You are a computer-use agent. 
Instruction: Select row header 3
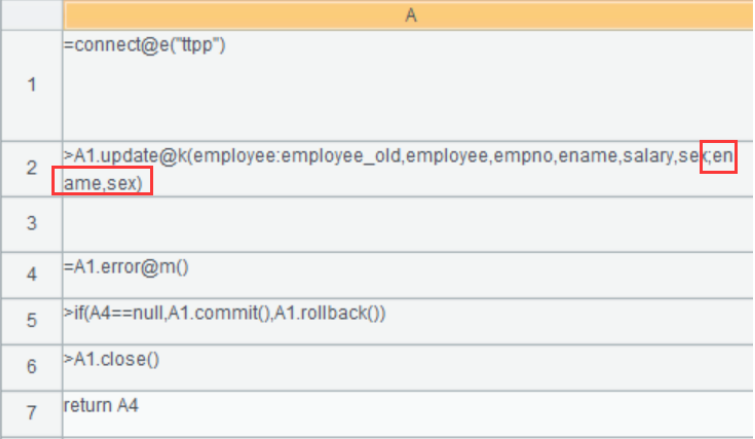[30, 224]
